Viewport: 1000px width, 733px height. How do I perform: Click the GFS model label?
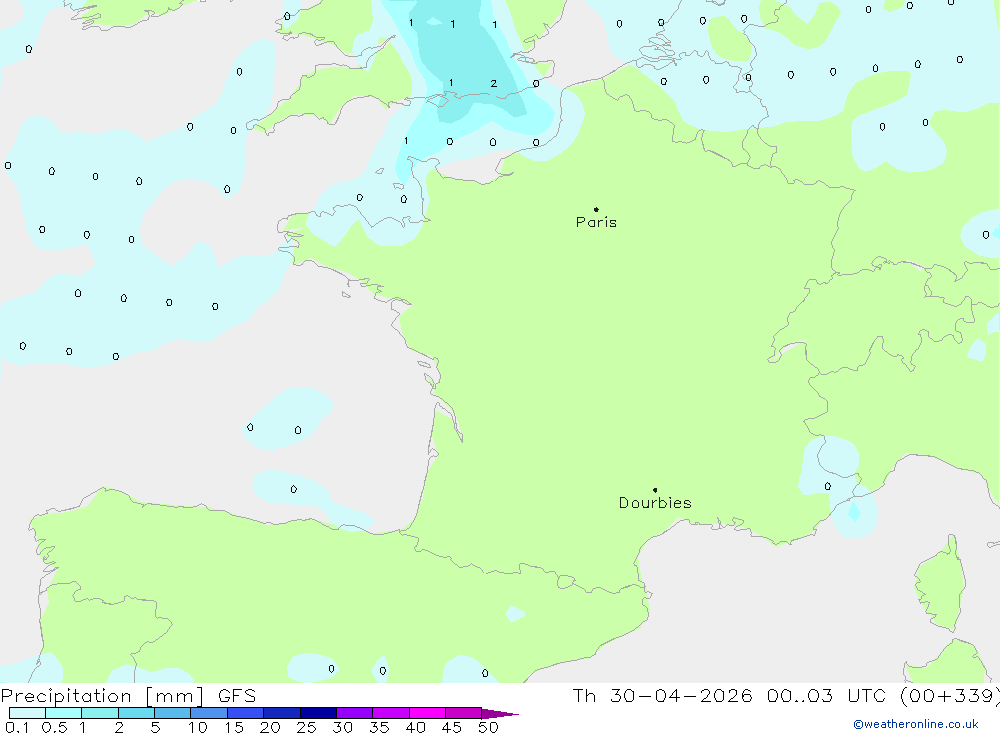pos(237,696)
